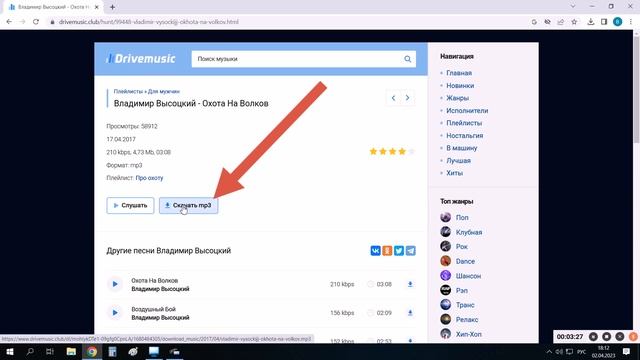Image resolution: width=640 pixels, height=360 pixels.
Task: Download Охота На Волков from the list
Action: coord(410,284)
